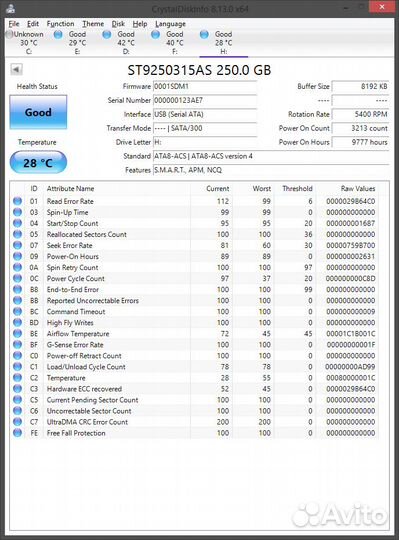Click the status icon for Reported Uncorrectable Errors

[x=17, y=300]
